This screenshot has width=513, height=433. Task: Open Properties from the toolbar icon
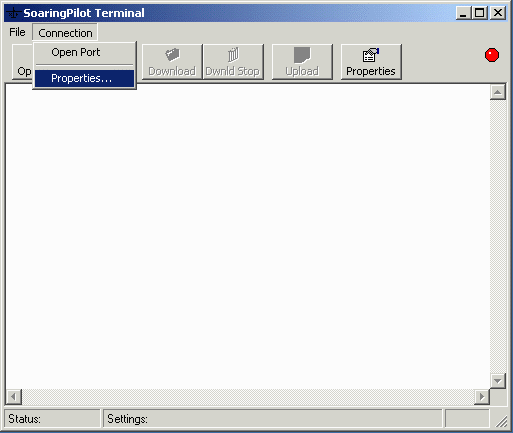(371, 62)
